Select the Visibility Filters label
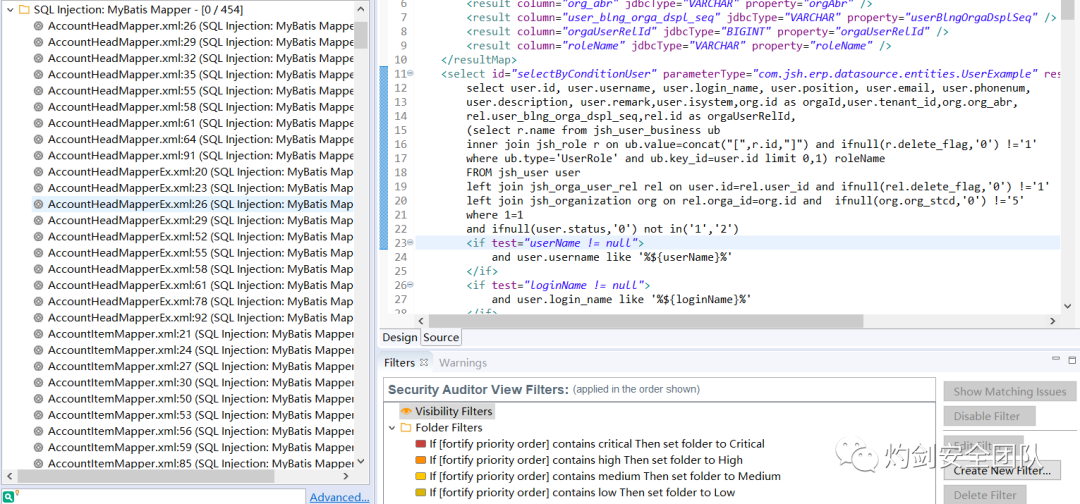 [454, 411]
